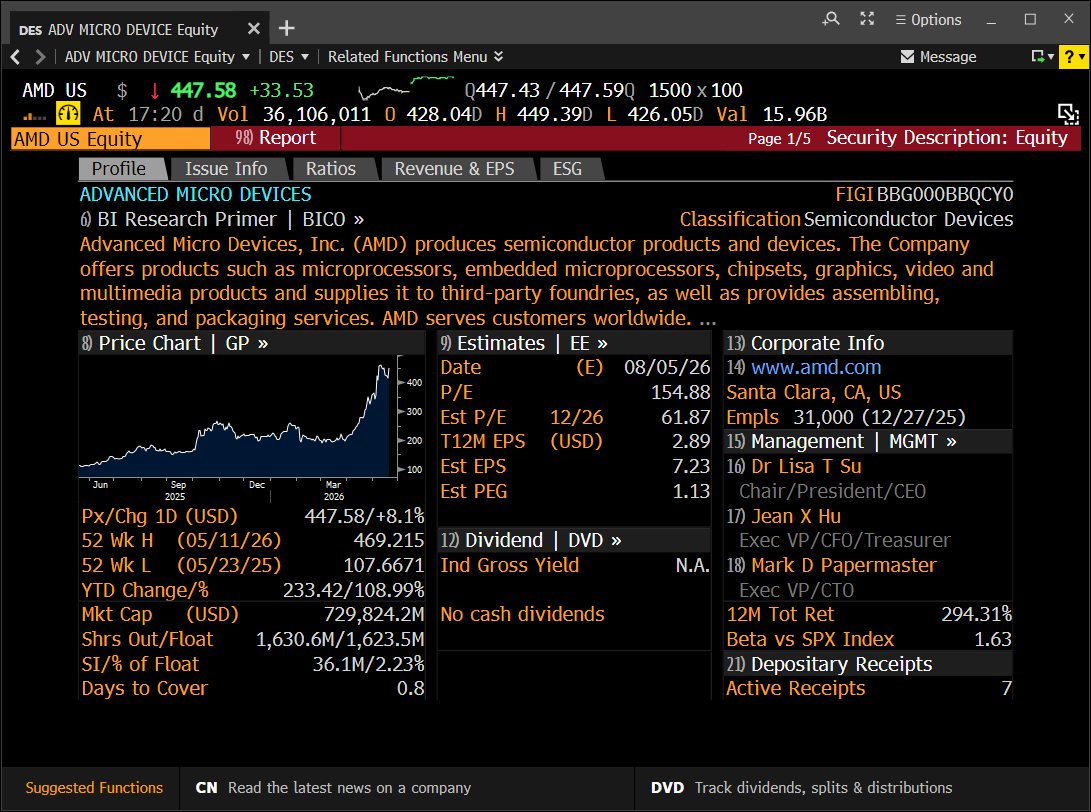Click the Est P/E 61.87 row

pyautogui.click(x=575, y=417)
